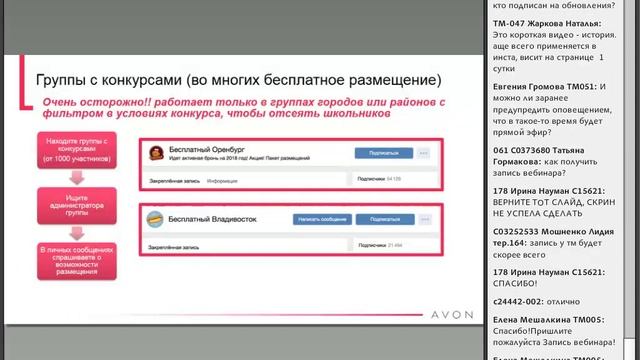Click Подписчики count for Владивосток
Viewport: 640px width, 360px height.
pyautogui.click(x=380, y=245)
